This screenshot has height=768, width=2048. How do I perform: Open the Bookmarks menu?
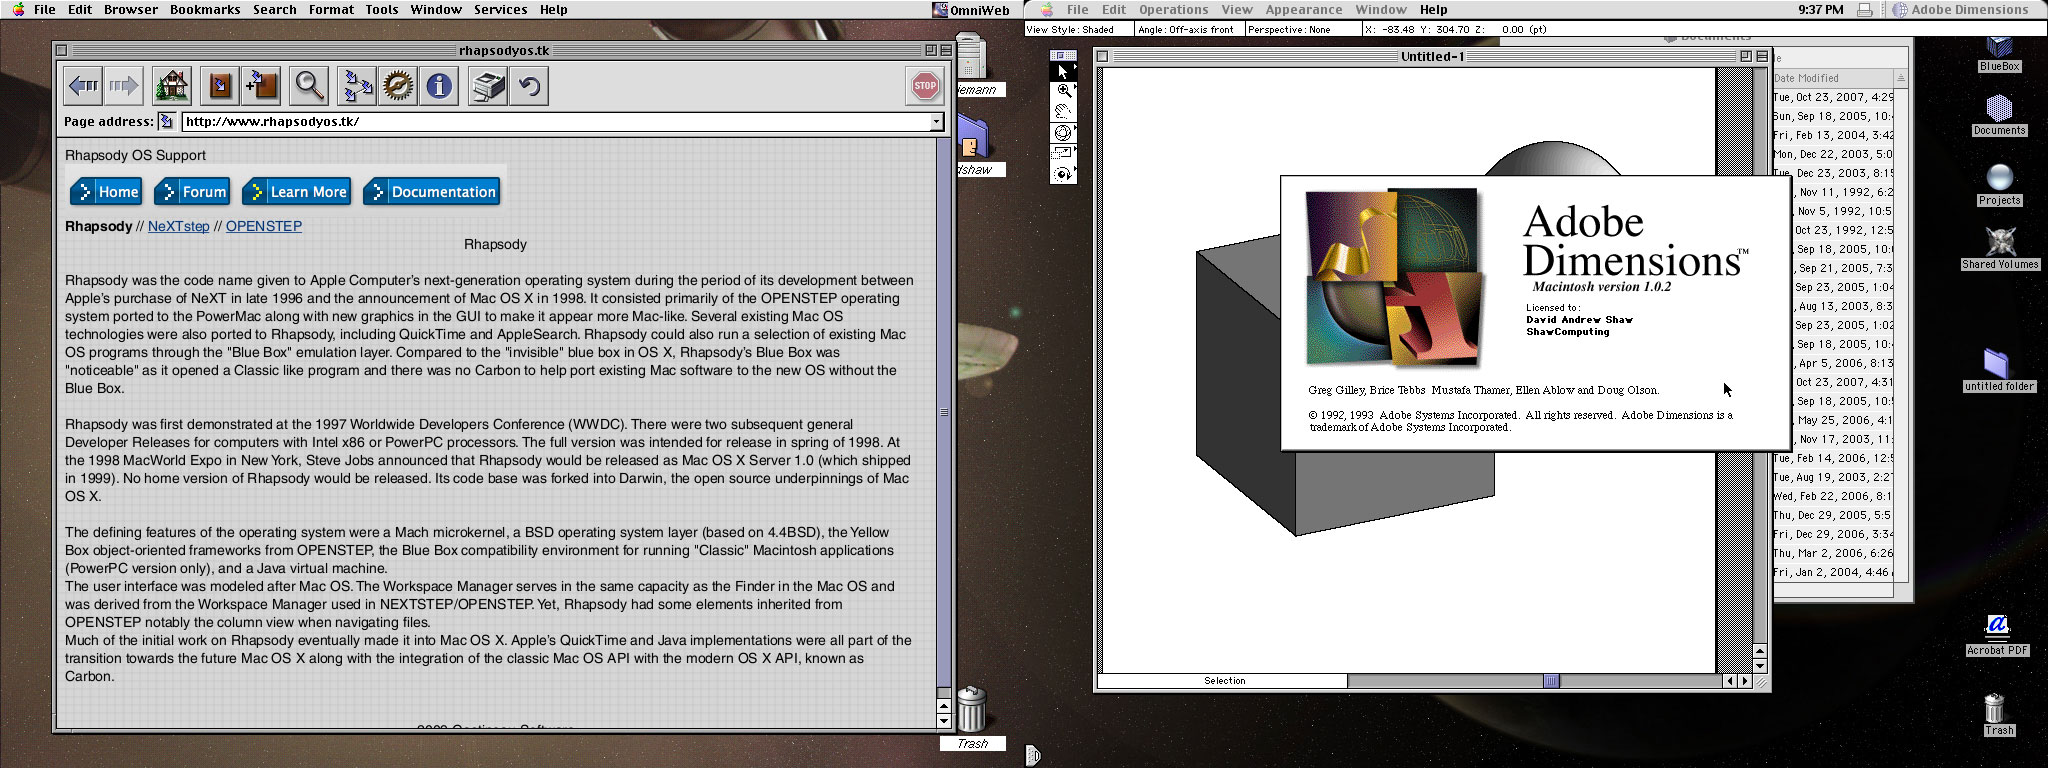205,10
